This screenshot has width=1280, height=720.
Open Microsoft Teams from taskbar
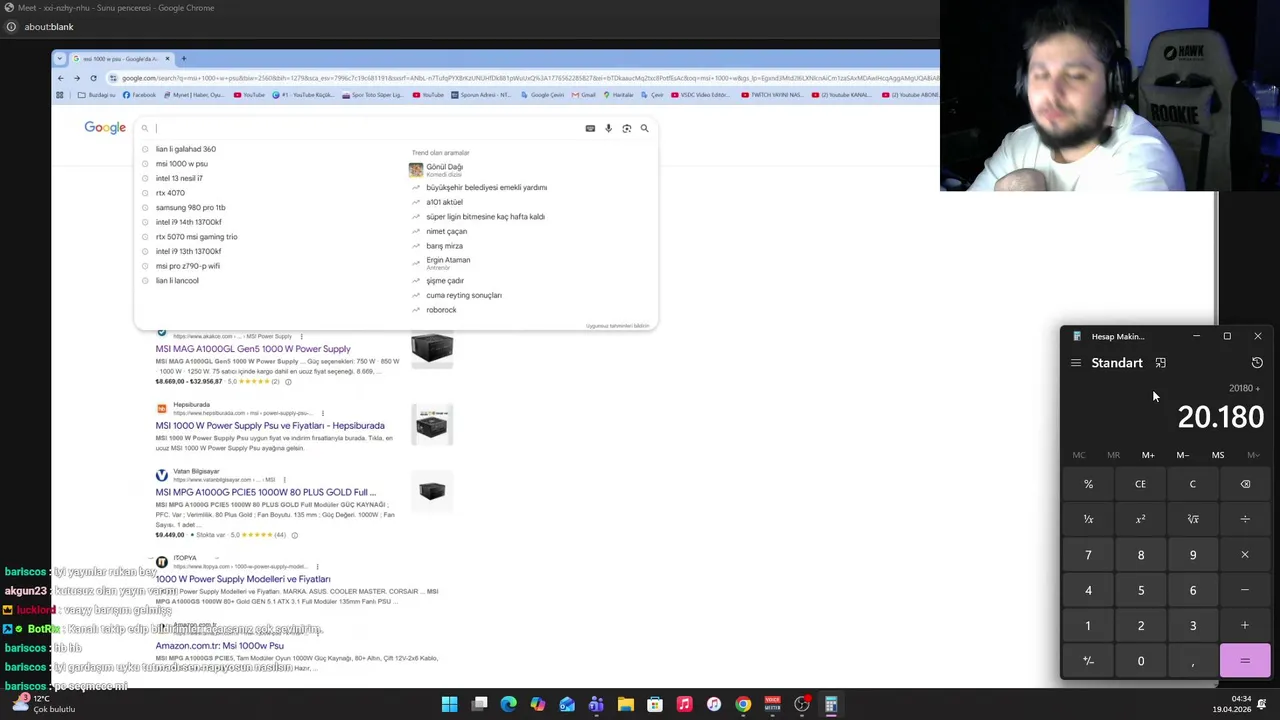click(x=596, y=705)
